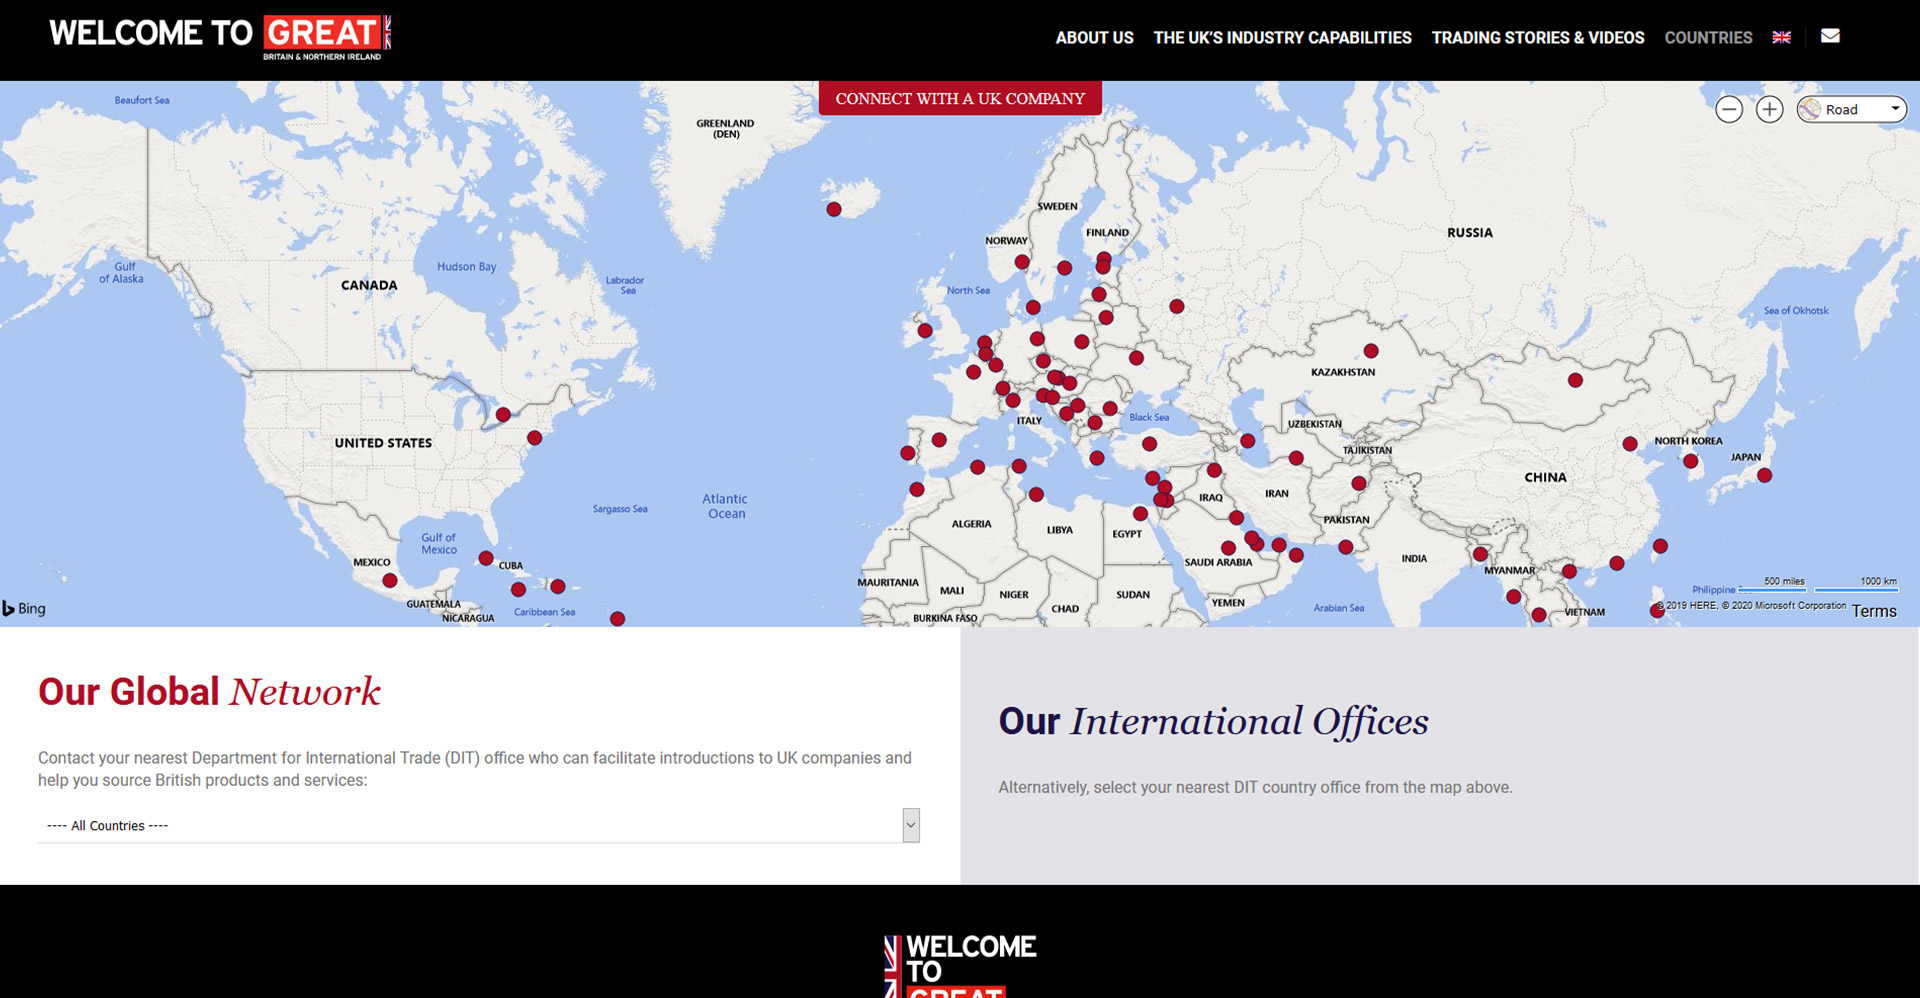Click the Bing logo on the map
Viewport: 1920px width, 998px height.
coord(24,608)
